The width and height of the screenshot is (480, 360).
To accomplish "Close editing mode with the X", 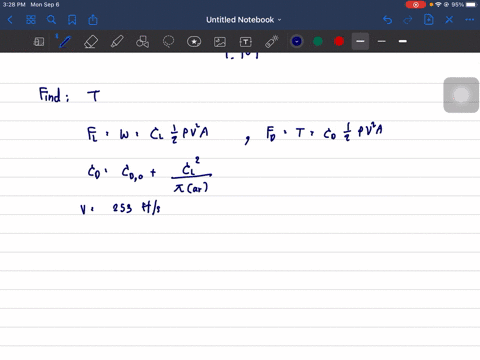I will click(449, 20).
